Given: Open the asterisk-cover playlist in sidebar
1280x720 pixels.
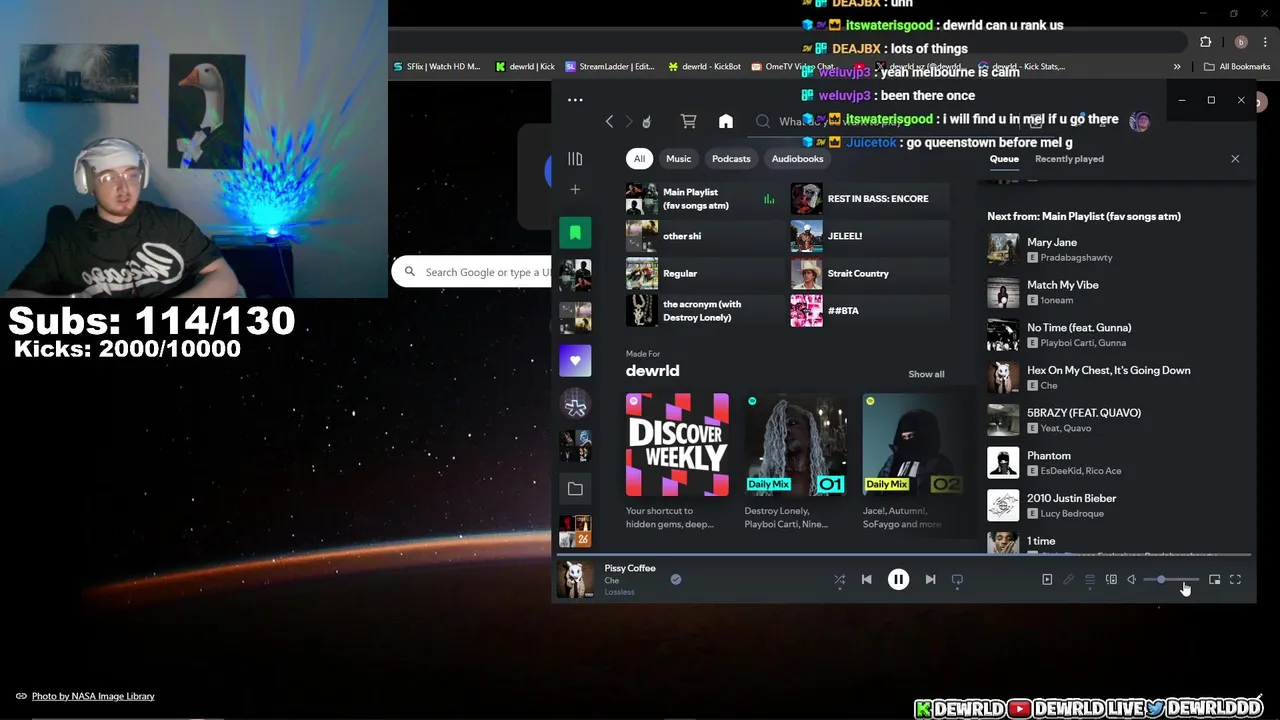Looking at the screenshot, I should [x=575, y=404].
